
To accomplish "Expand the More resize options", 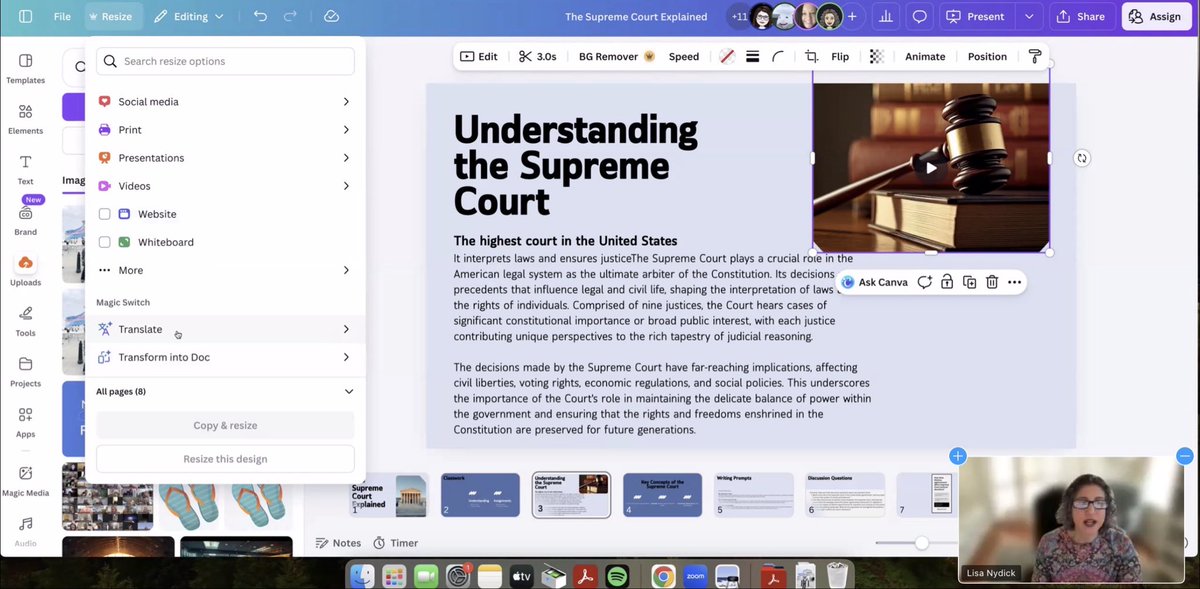I will click(225, 270).
